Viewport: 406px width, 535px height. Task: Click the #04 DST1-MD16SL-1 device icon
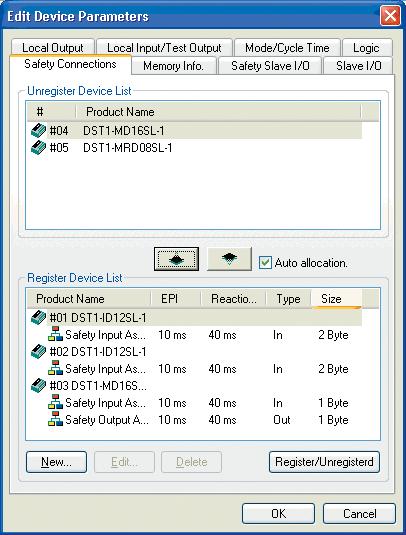coord(38,131)
